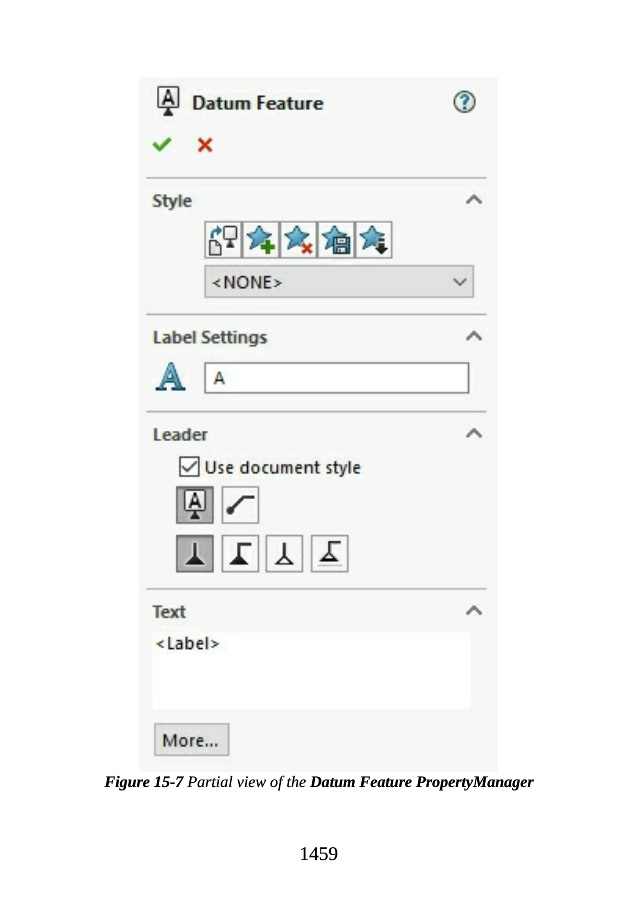Click the label input field containing A
Image resolution: width=636 pixels, height=900 pixels.
[x=336, y=378]
